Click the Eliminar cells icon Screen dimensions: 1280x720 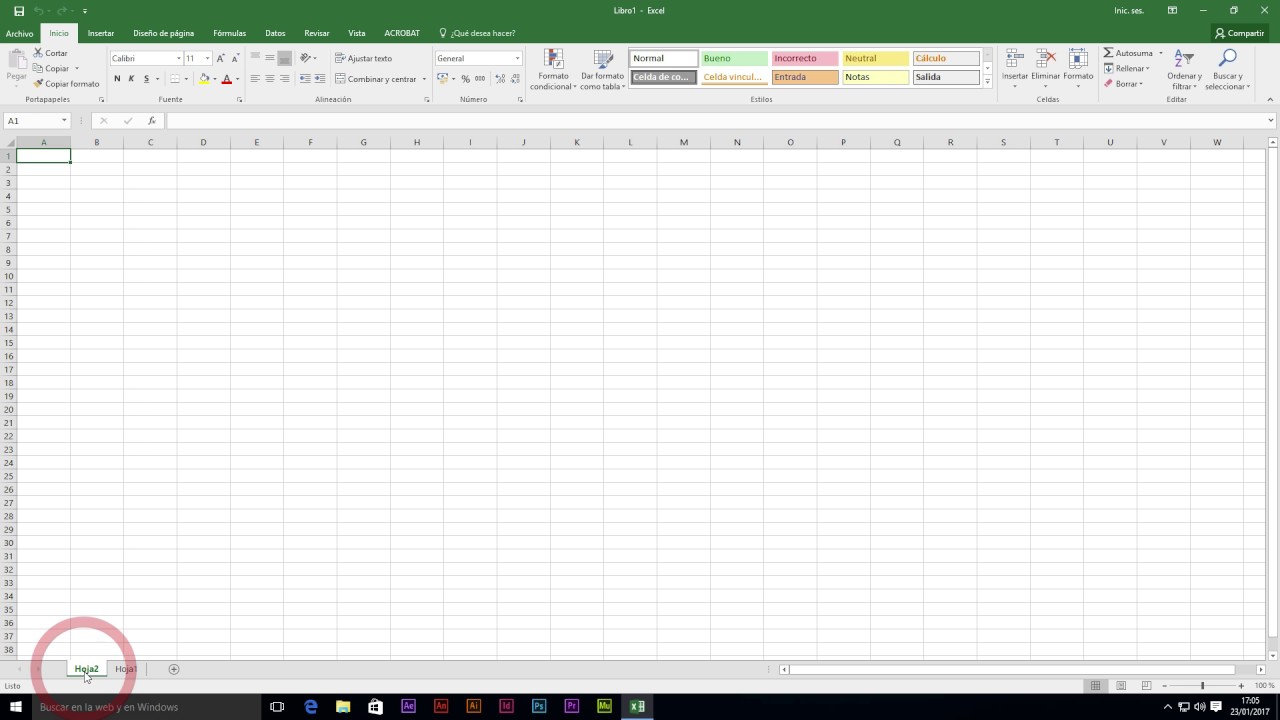[x=1046, y=58]
